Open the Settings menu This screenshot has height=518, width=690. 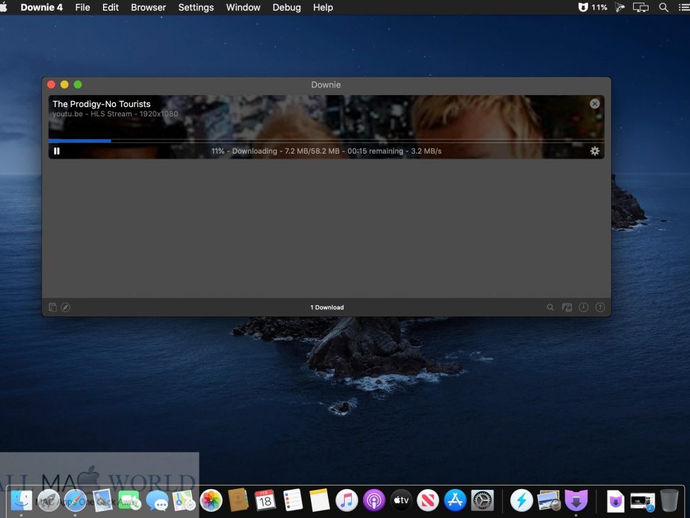pos(196,7)
